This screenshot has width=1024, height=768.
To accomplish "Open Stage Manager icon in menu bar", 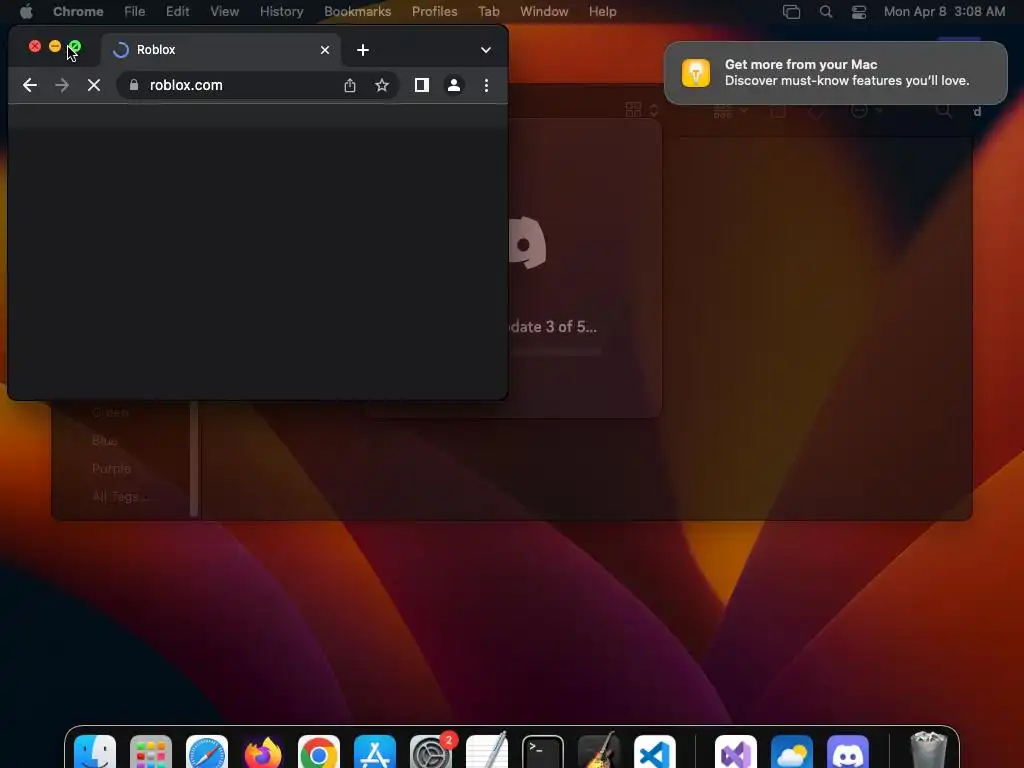I will 792,11.
